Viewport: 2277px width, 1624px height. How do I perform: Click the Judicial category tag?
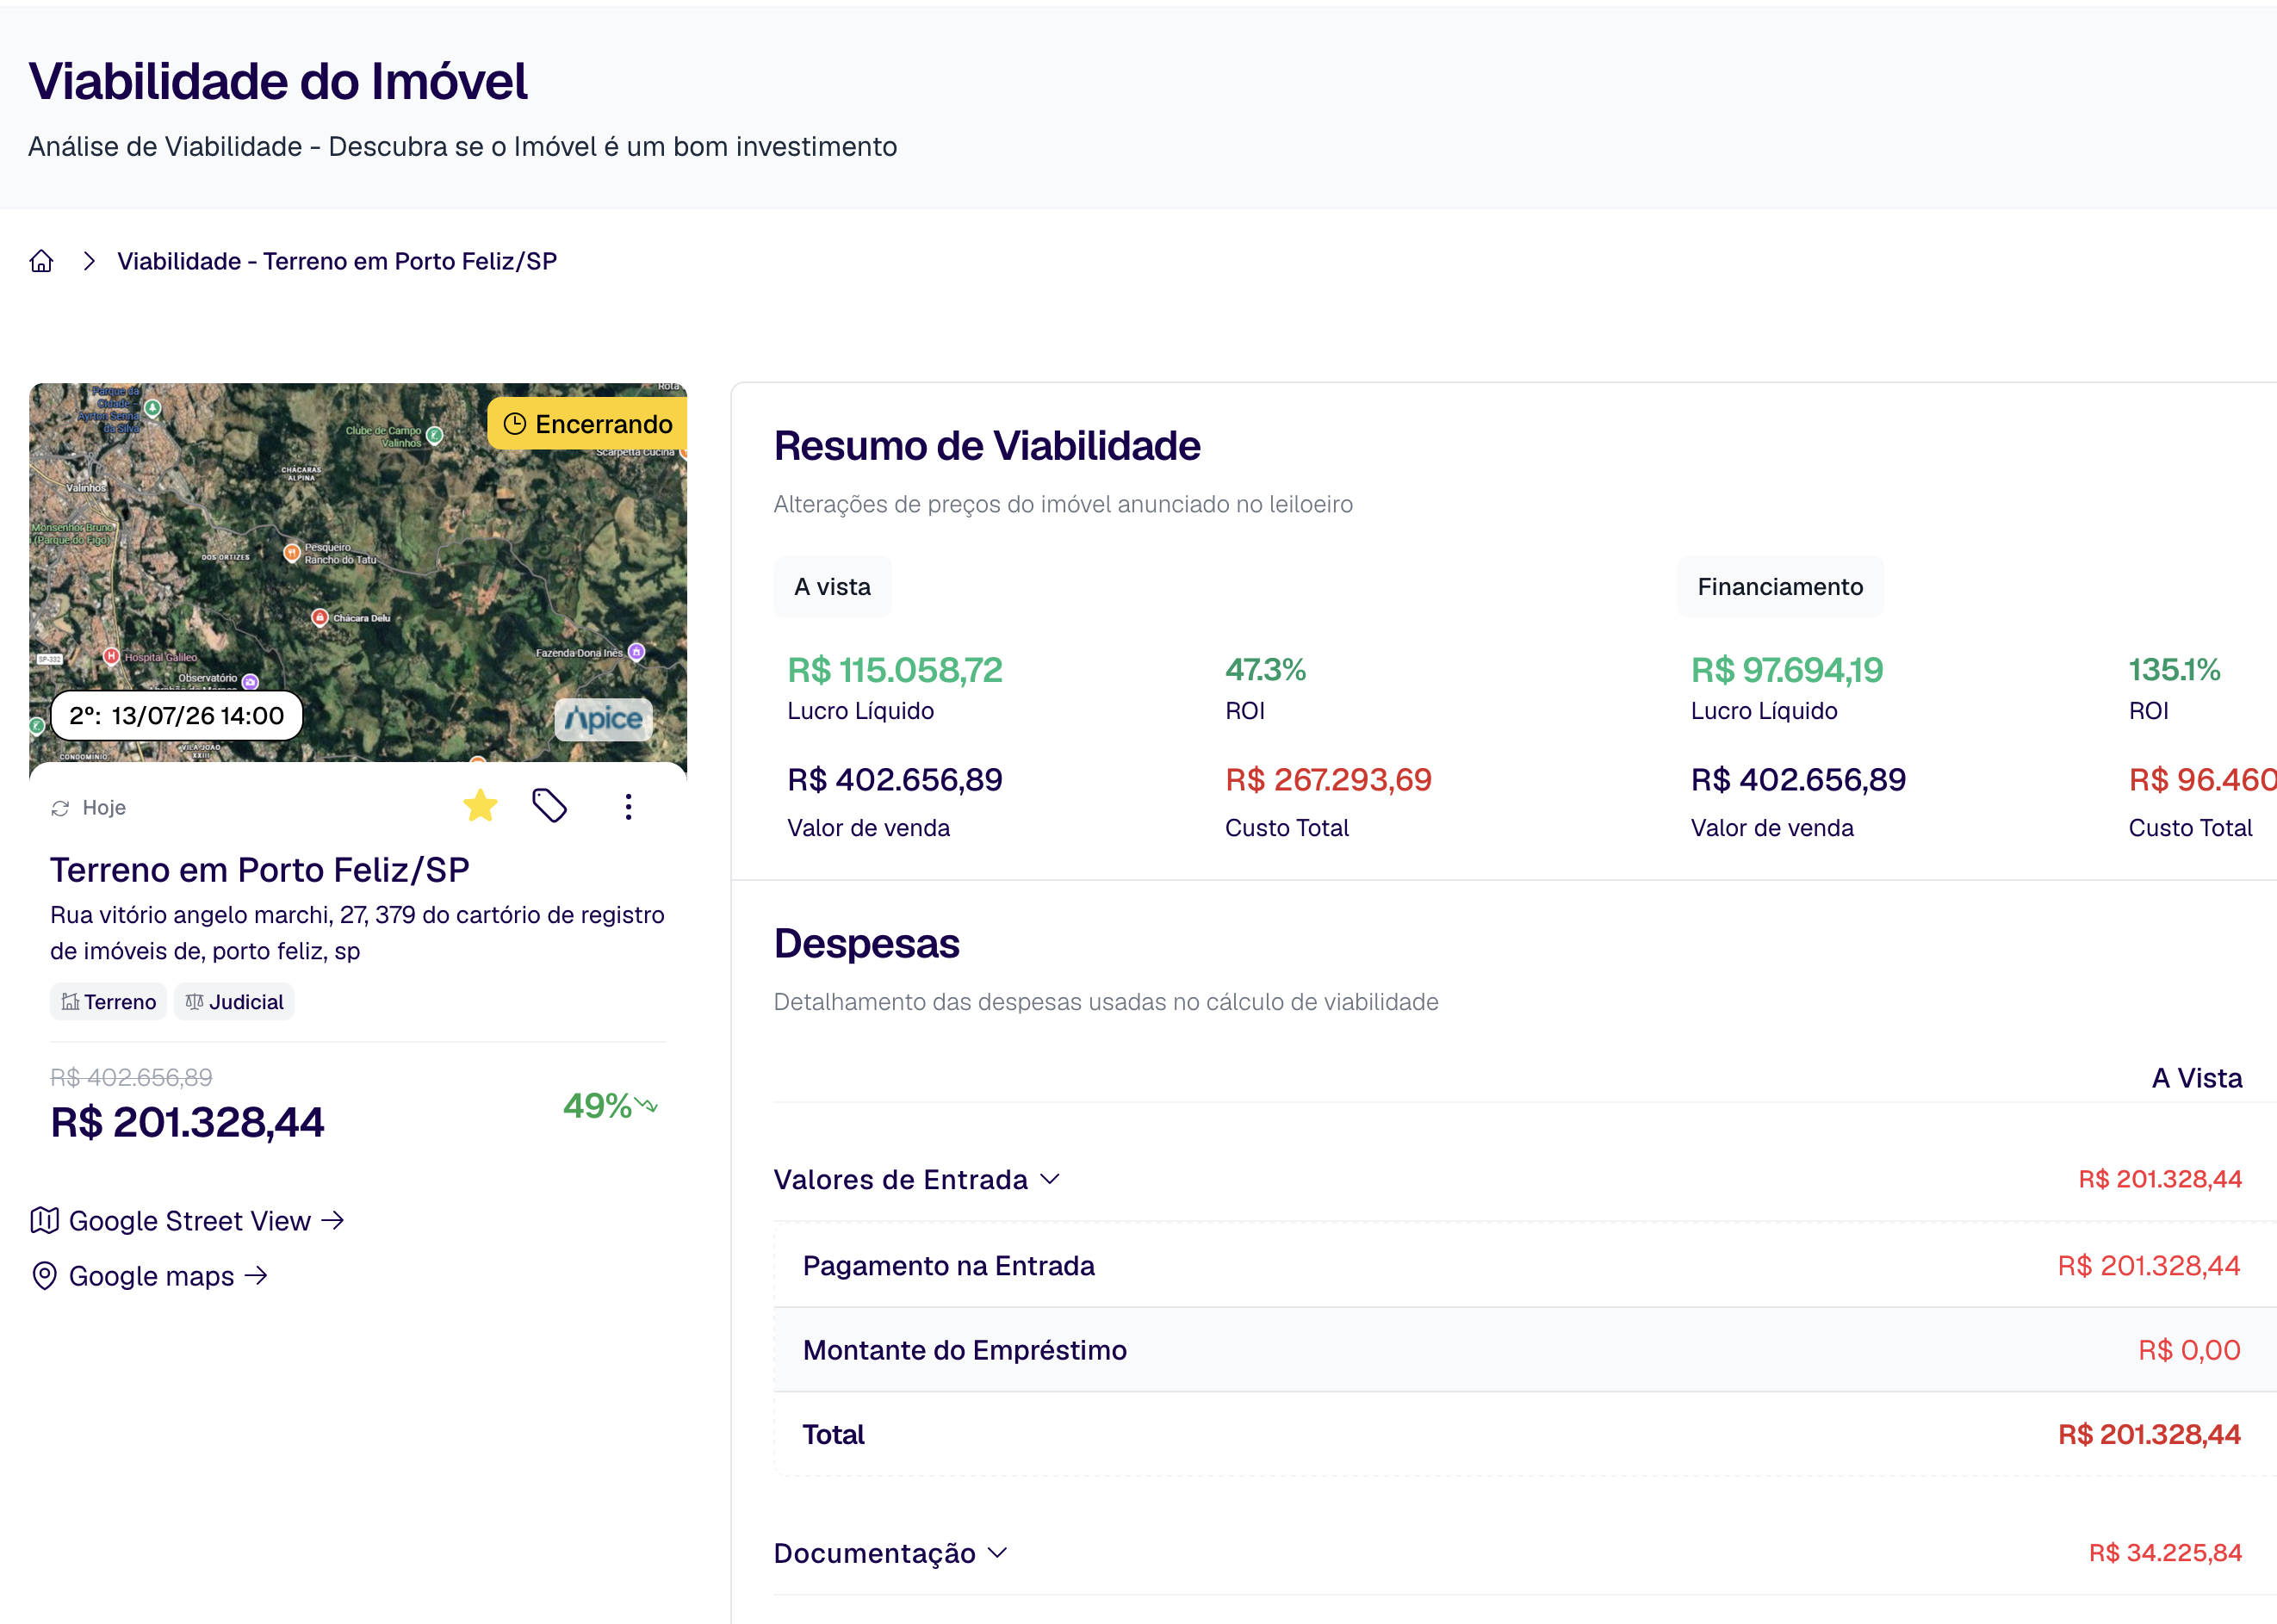[234, 1002]
